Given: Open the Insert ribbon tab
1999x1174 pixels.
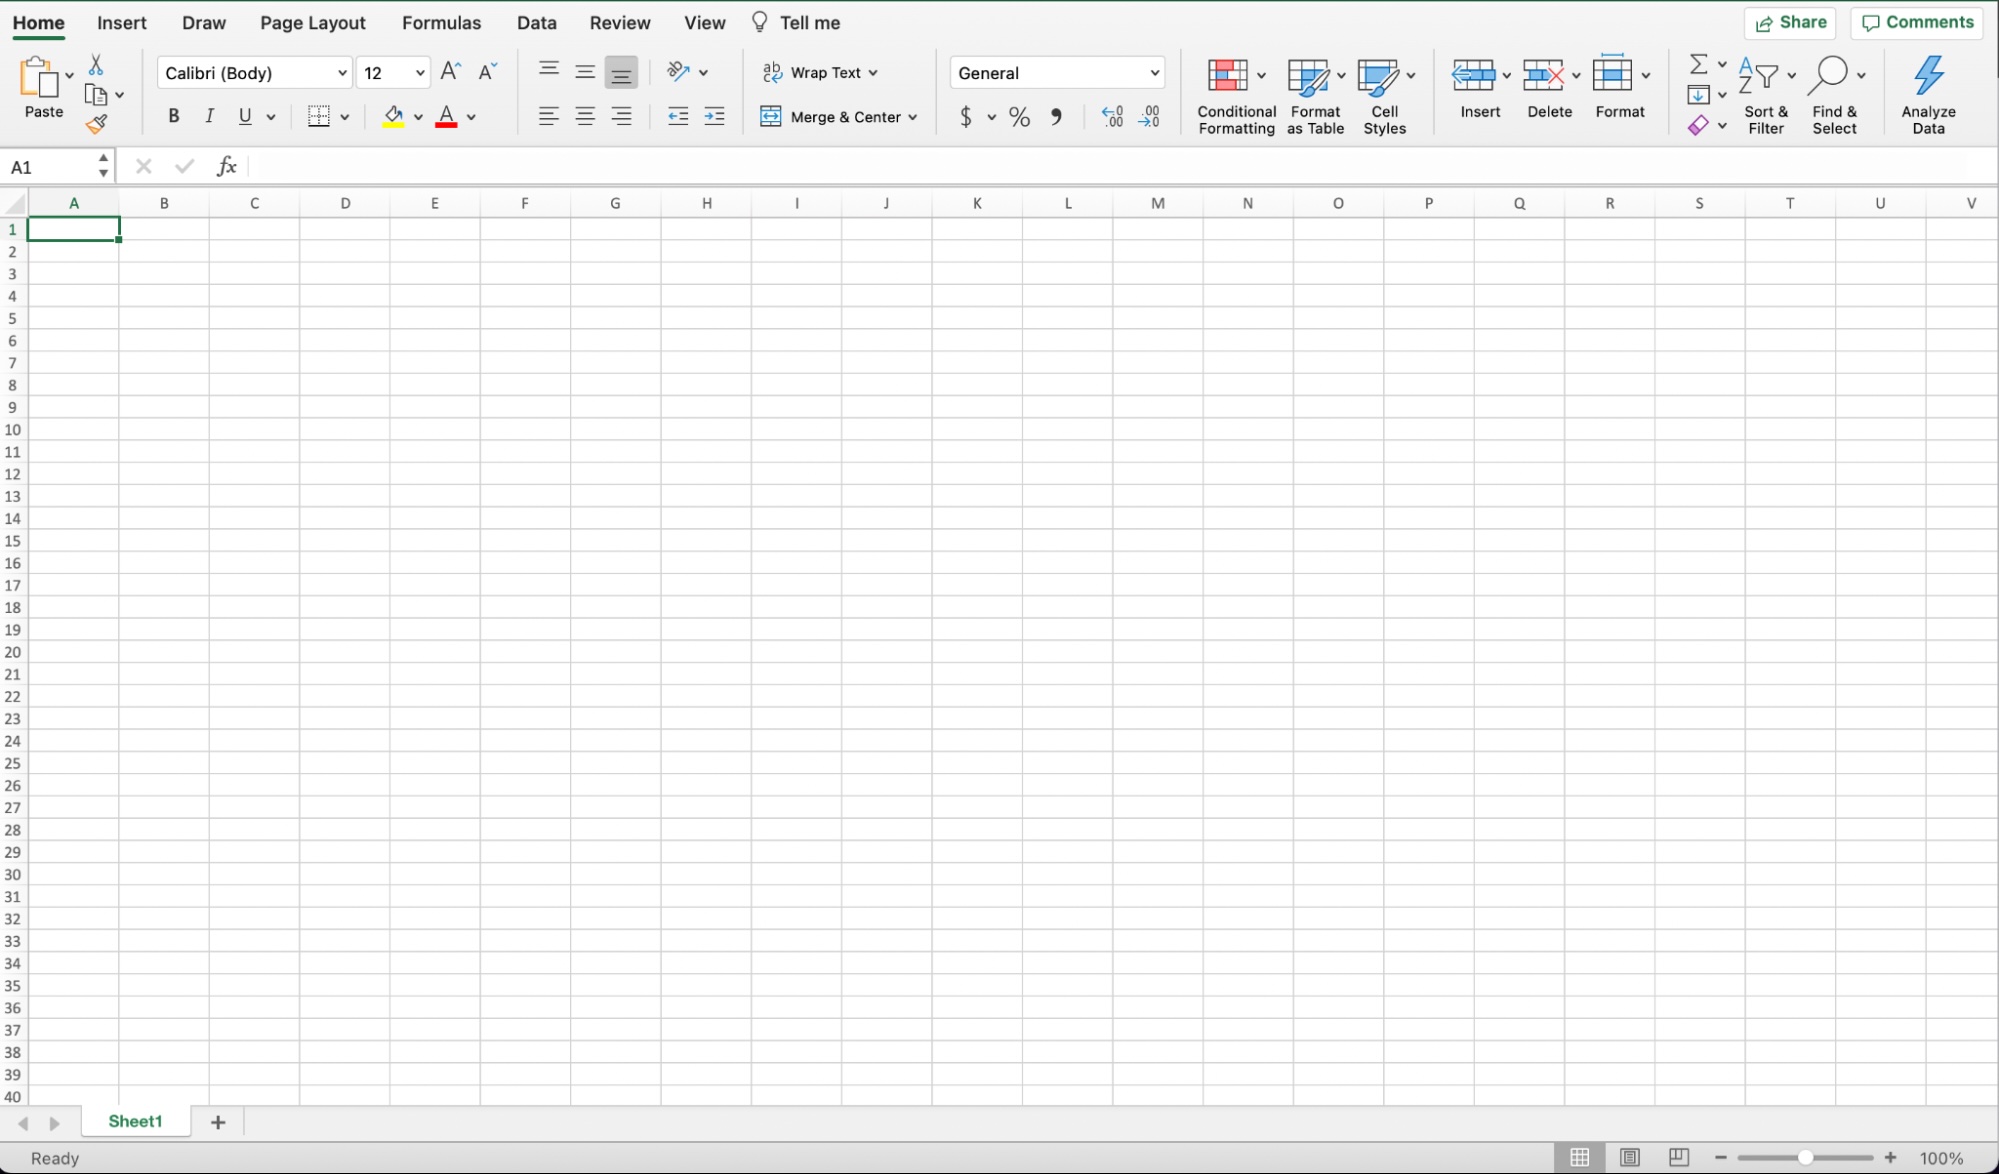Looking at the screenshot, I should (x=122, y=22).
